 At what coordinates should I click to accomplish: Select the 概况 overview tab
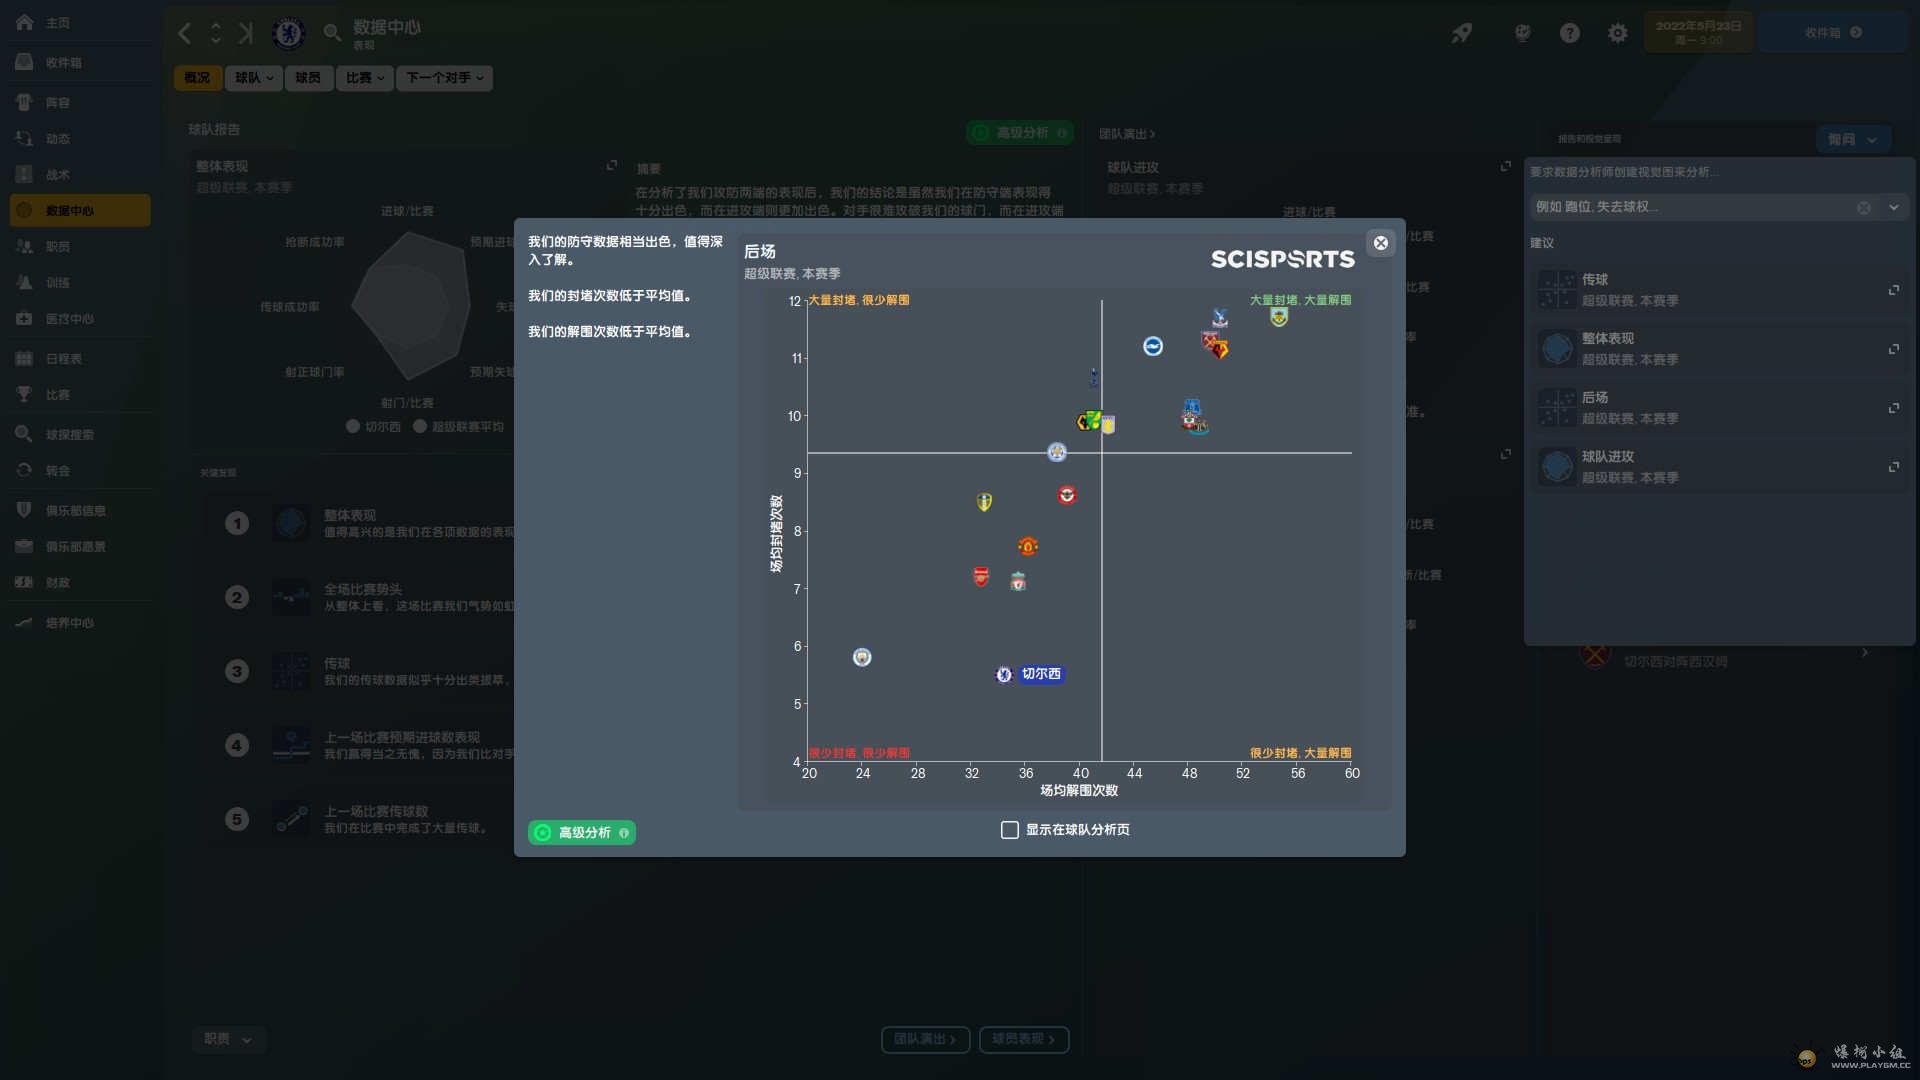point(197,78)
